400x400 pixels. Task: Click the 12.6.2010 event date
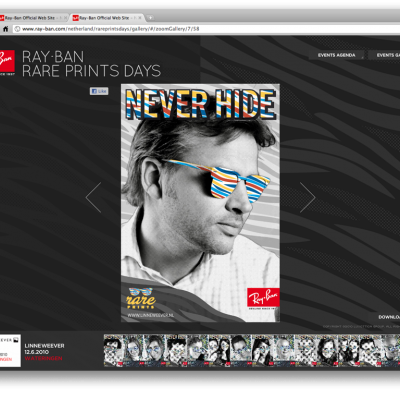point(36,352)
